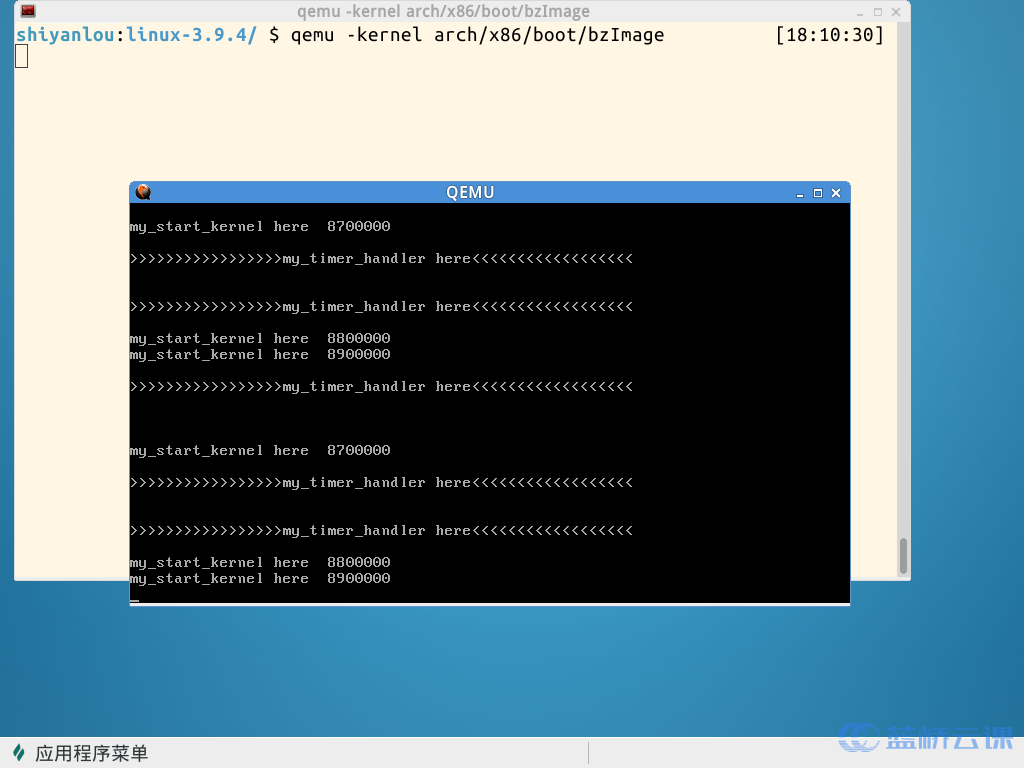Screen dimensions: 1024x768
Task: Click the taskbar separator handle
Action: [588, 753]
